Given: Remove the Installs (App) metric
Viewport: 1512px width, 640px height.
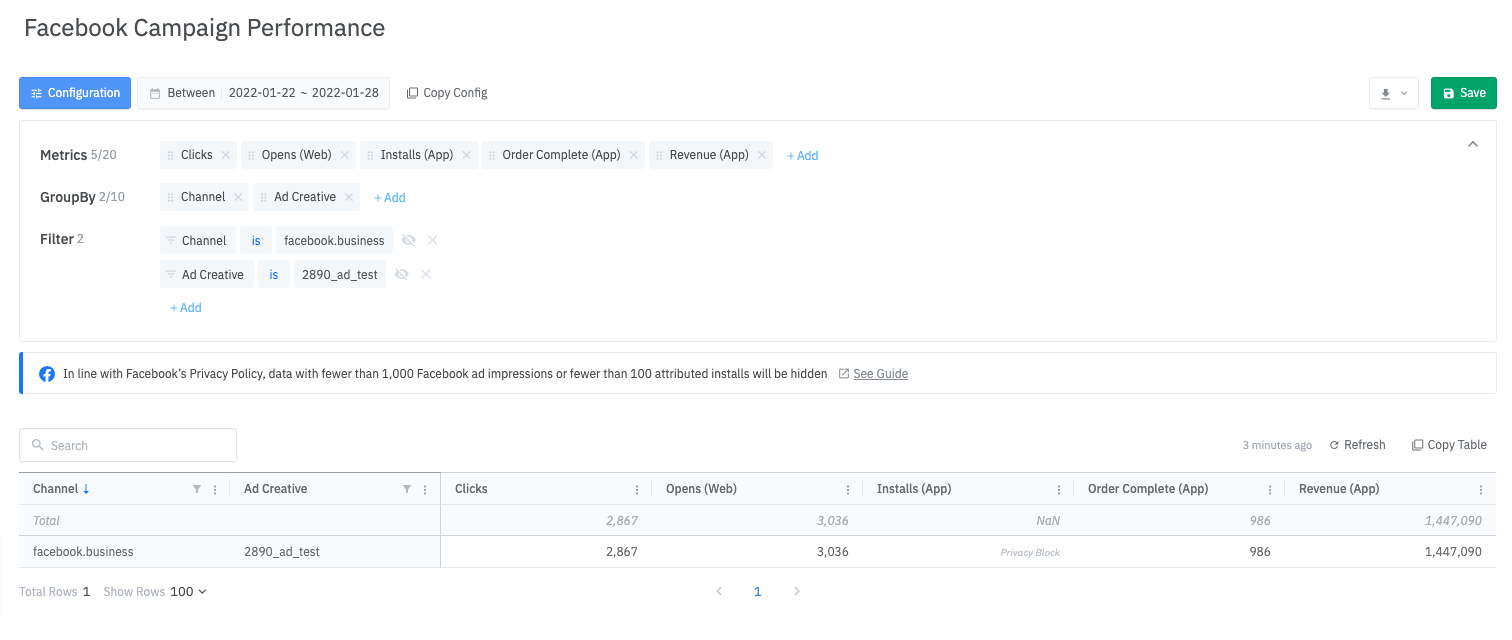Looking at the screenshot, I should tap(467, 155).
